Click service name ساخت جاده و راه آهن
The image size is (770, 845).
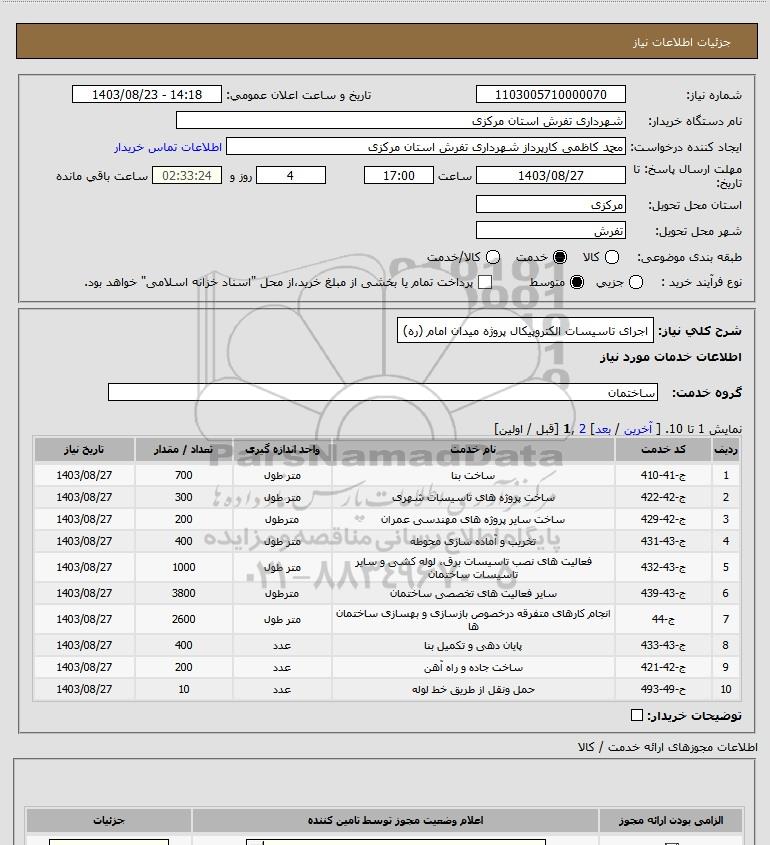tap(473, 667)
